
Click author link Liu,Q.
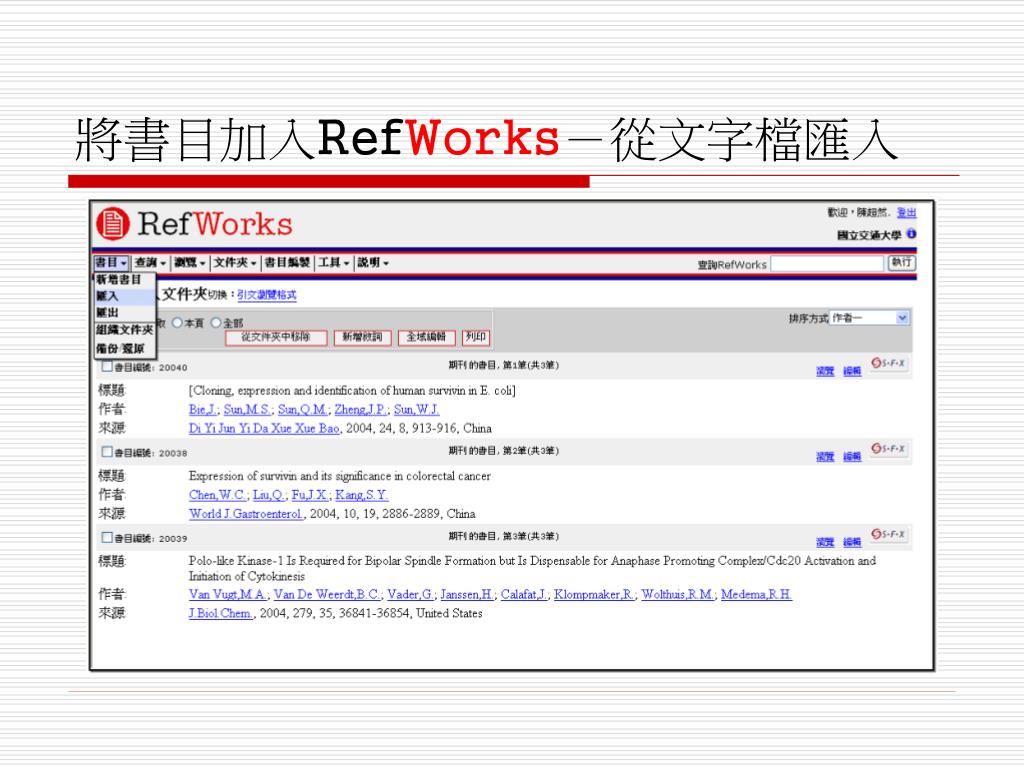click(x=269, y=495)
